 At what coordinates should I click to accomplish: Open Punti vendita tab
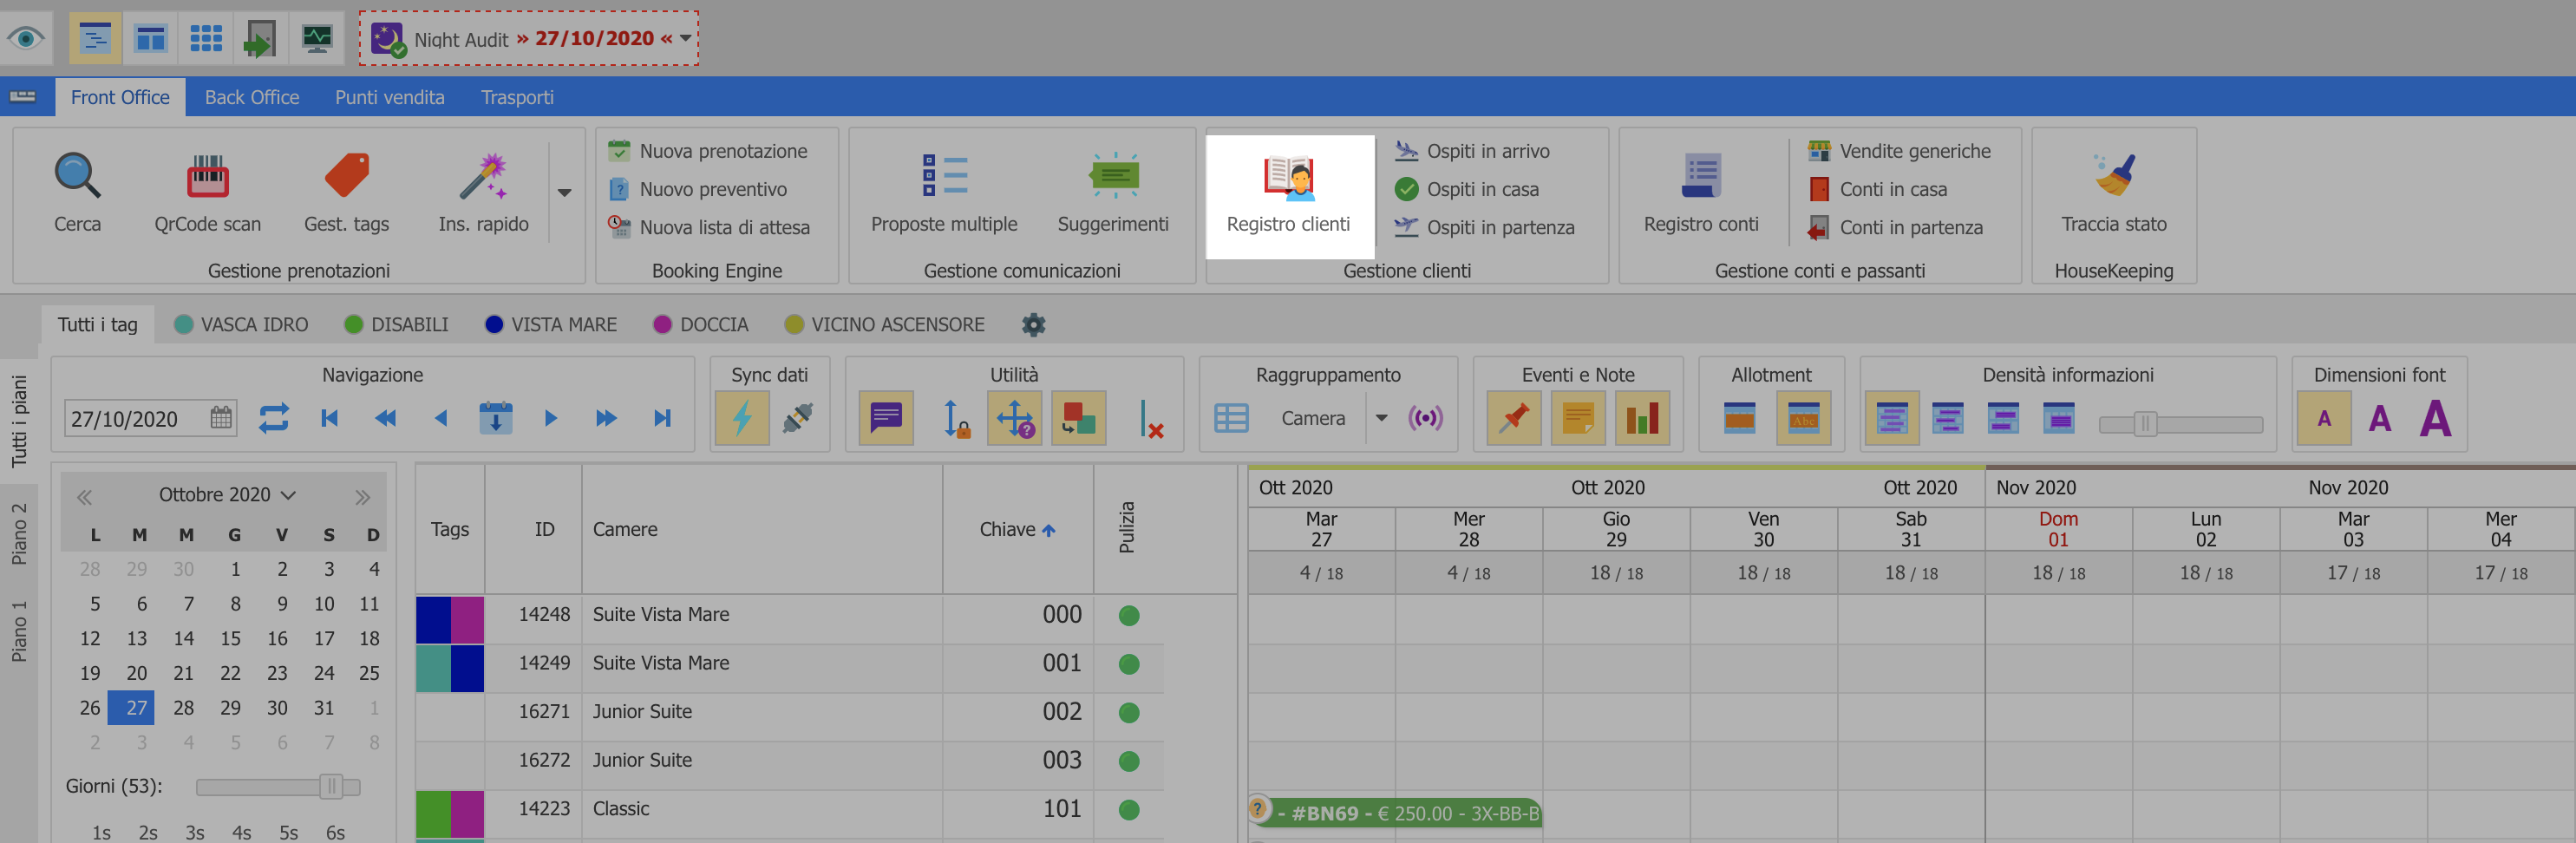click(x=390, y=97)
